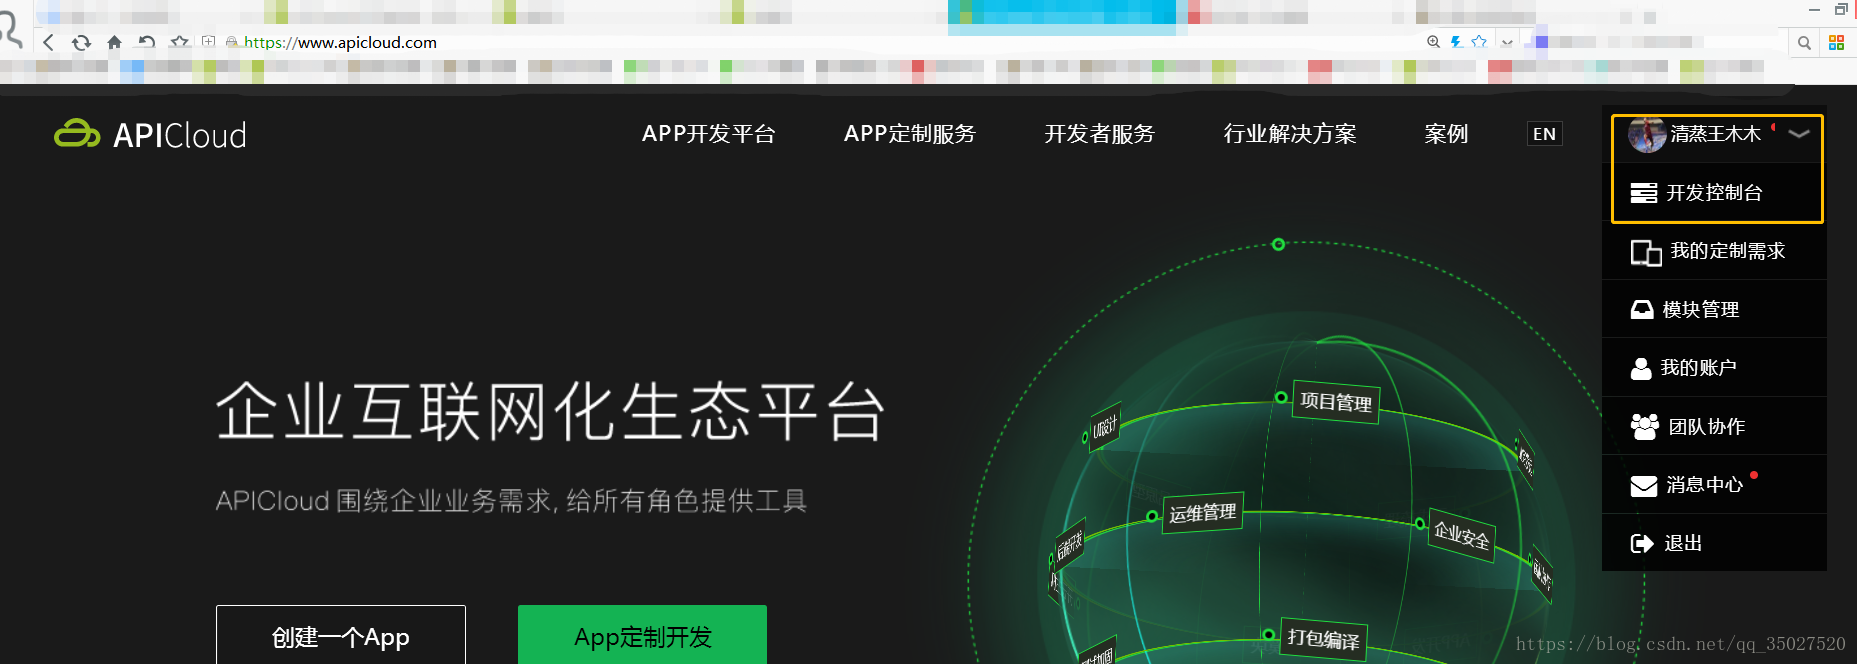Open the browser home page icon
This screenshot has height=664, width=1857.
click(x=114, y=42)
